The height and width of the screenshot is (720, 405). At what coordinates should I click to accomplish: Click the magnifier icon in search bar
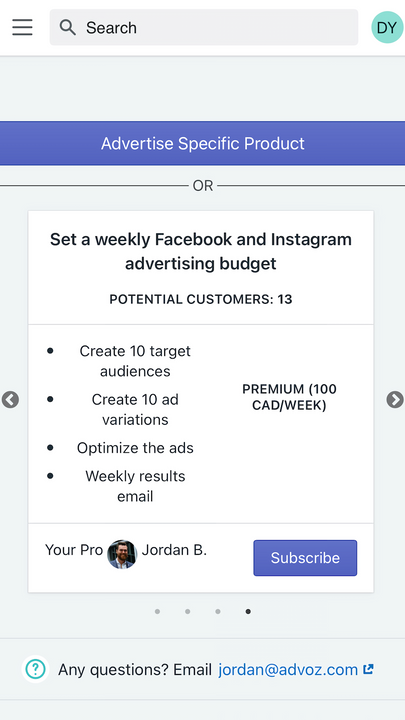click(68, 28)
